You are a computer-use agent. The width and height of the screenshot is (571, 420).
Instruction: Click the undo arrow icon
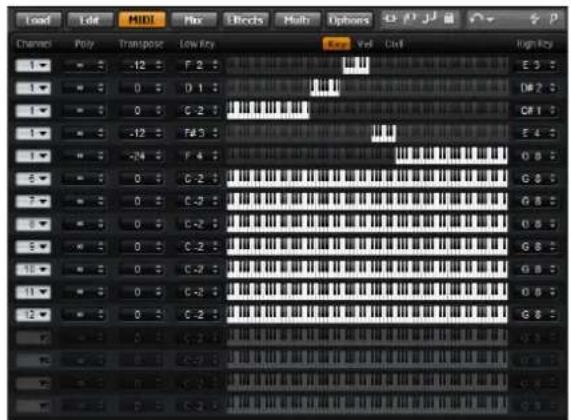click(x=477, y=19)
